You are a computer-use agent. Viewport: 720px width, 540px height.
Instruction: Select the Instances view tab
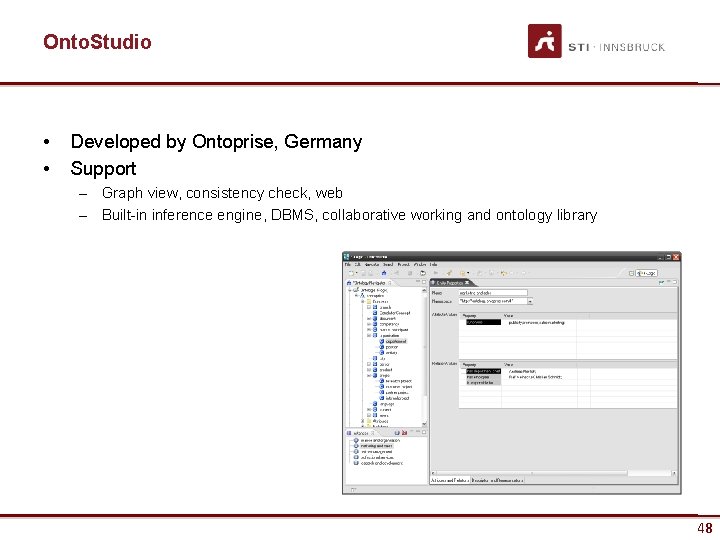(361, 433)
